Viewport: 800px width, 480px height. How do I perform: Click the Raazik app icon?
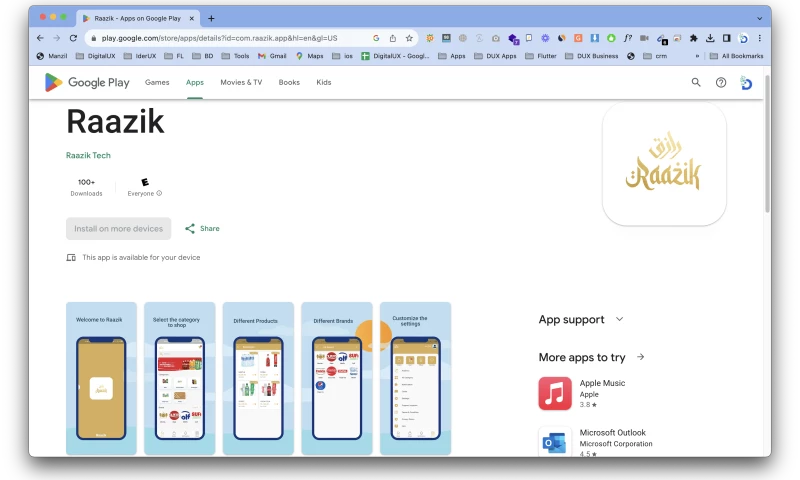tap(664, 163)
